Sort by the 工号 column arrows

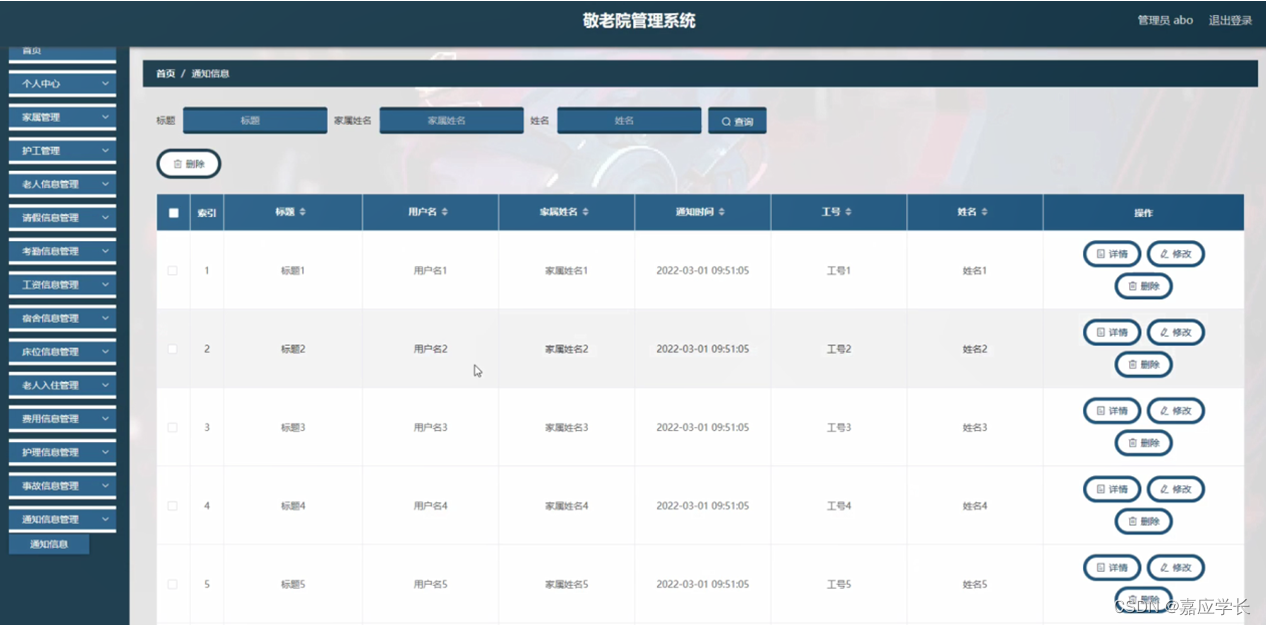pos(848,212)
